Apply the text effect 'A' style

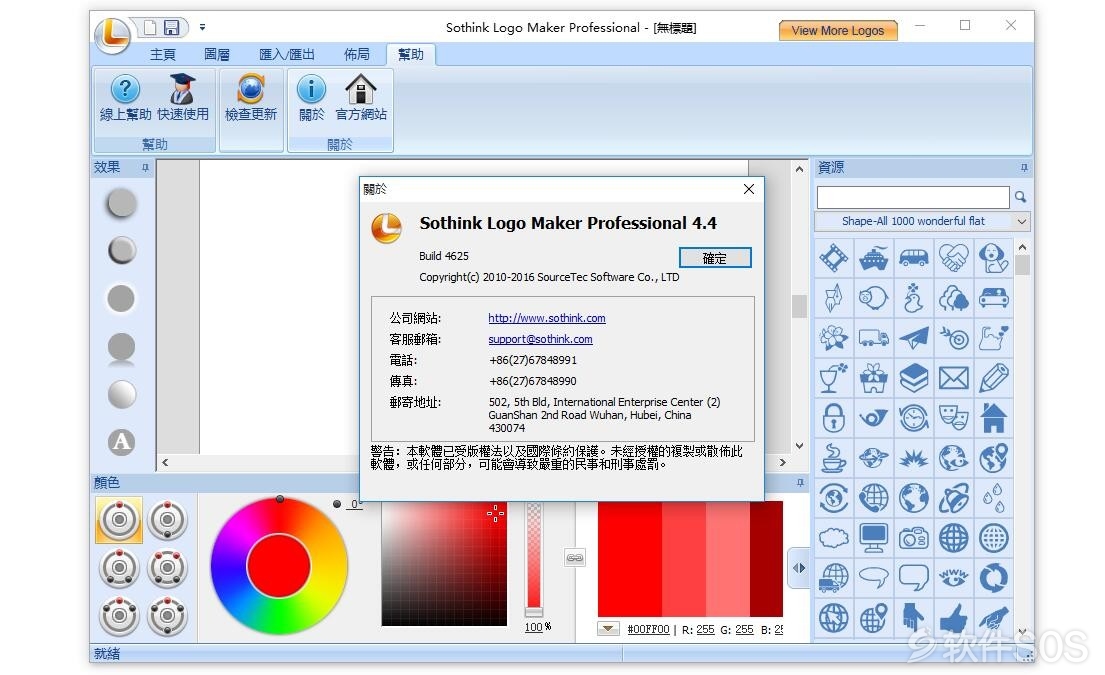(121, 442)
